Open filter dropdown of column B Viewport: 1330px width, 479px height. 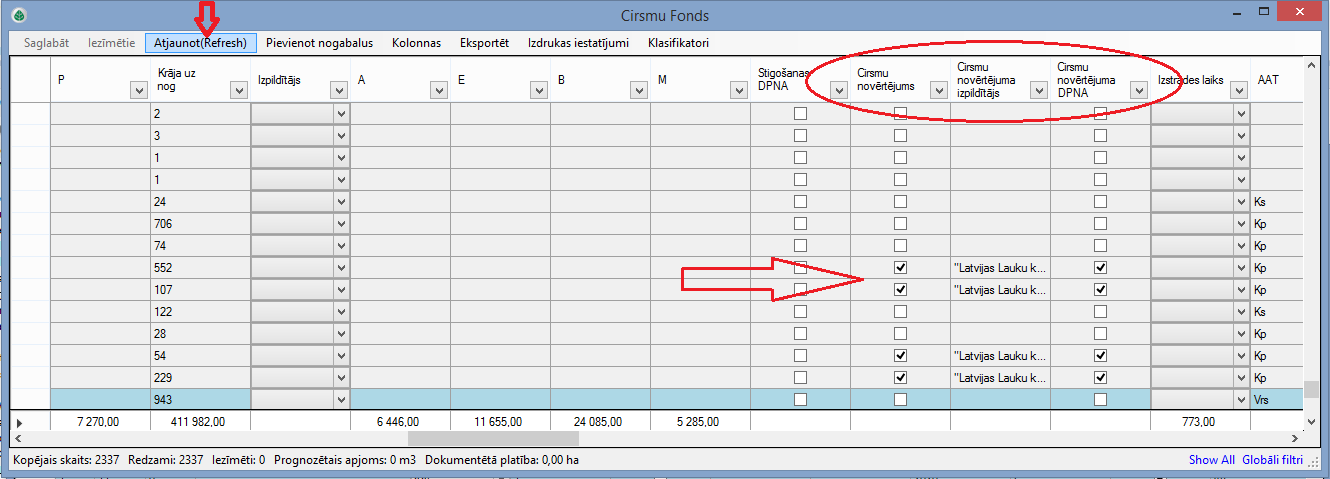pos(639,90)
